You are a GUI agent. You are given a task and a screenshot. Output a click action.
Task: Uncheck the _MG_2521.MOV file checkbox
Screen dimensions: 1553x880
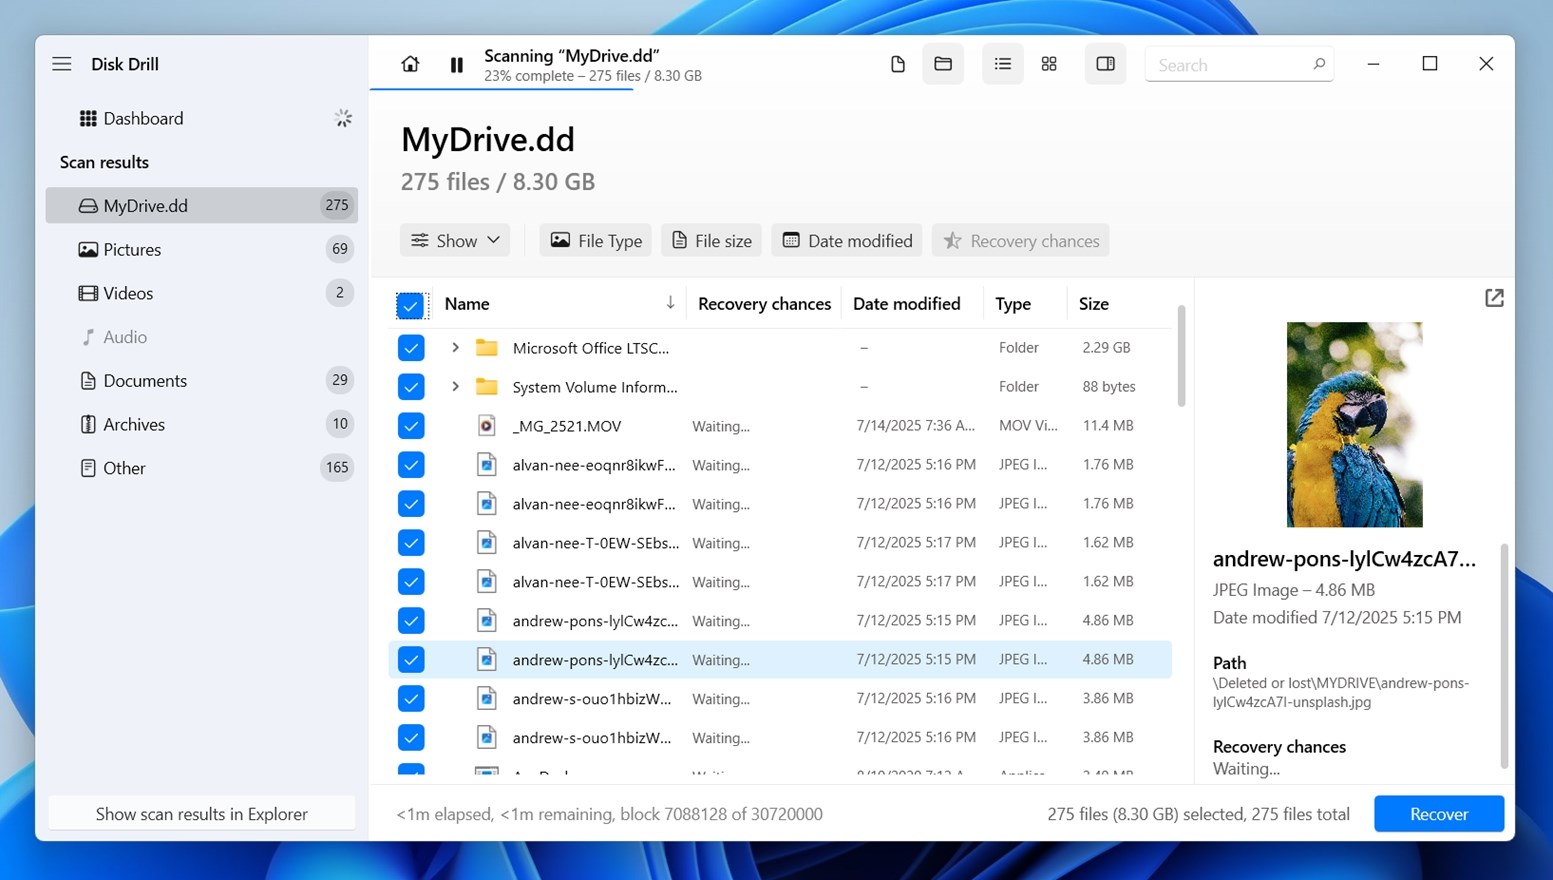(x=411, y=426)
